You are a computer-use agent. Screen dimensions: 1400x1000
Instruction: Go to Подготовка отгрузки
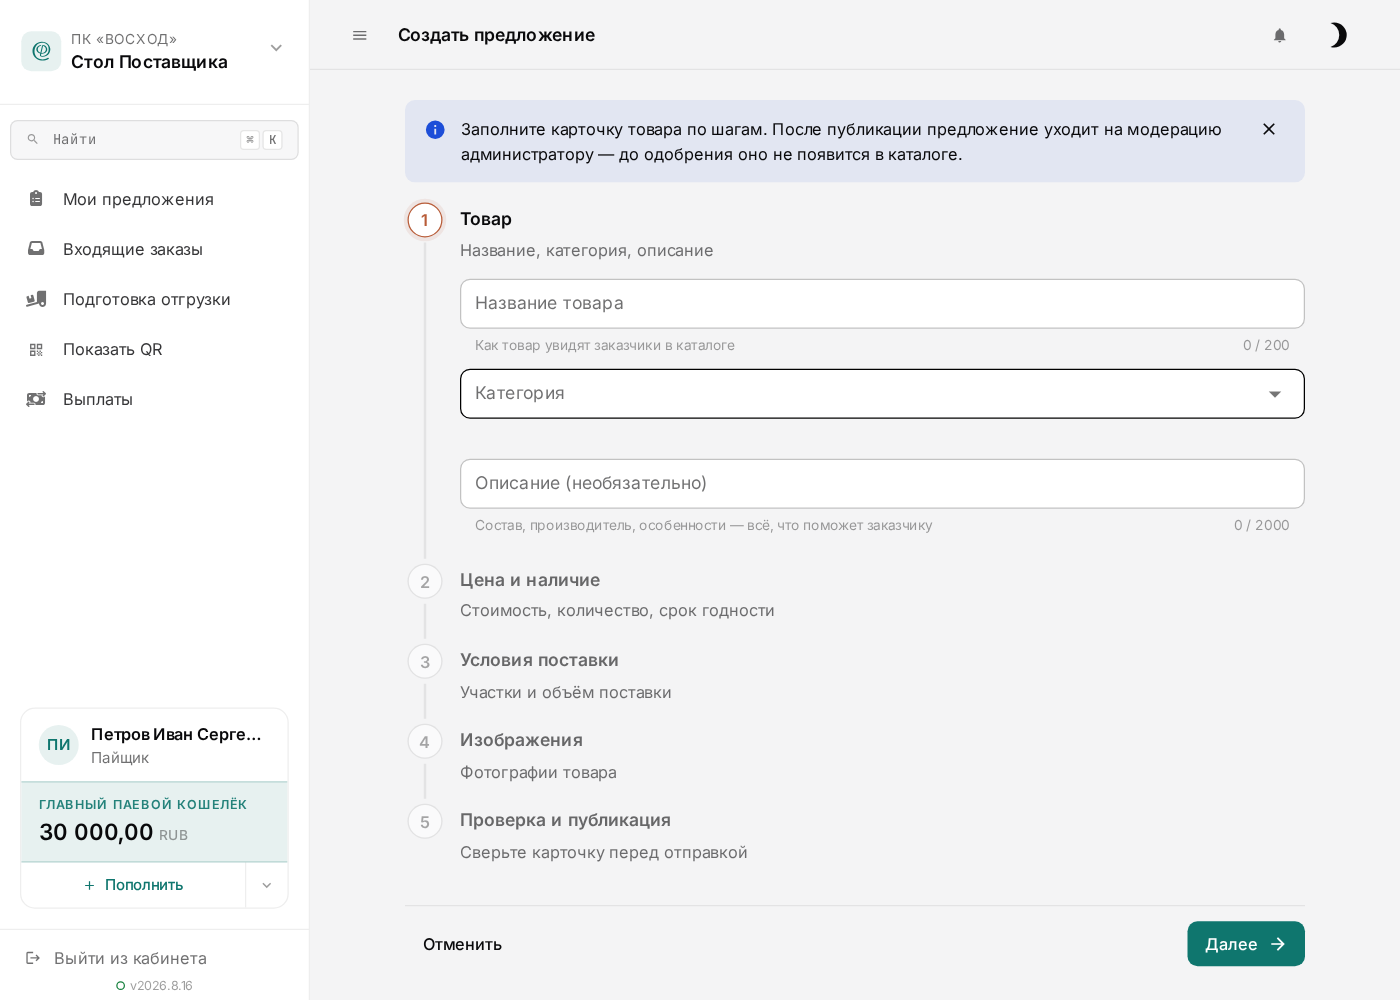154,299
